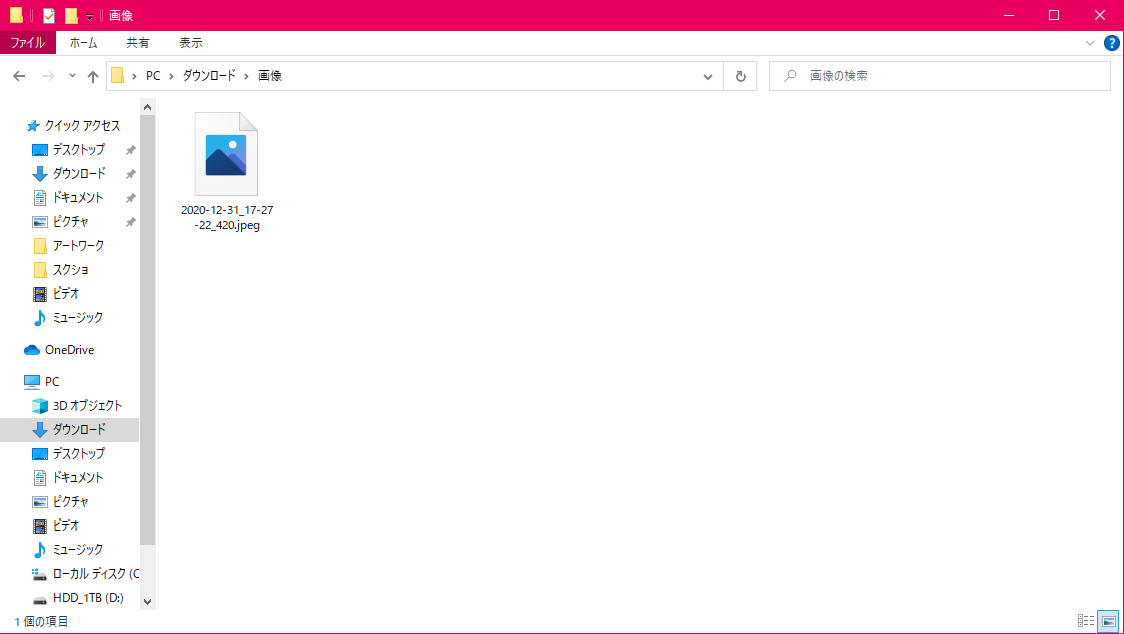Click the folder icon in title bar
This screenshot has height=634, width=1124.
tap(16, 15)
